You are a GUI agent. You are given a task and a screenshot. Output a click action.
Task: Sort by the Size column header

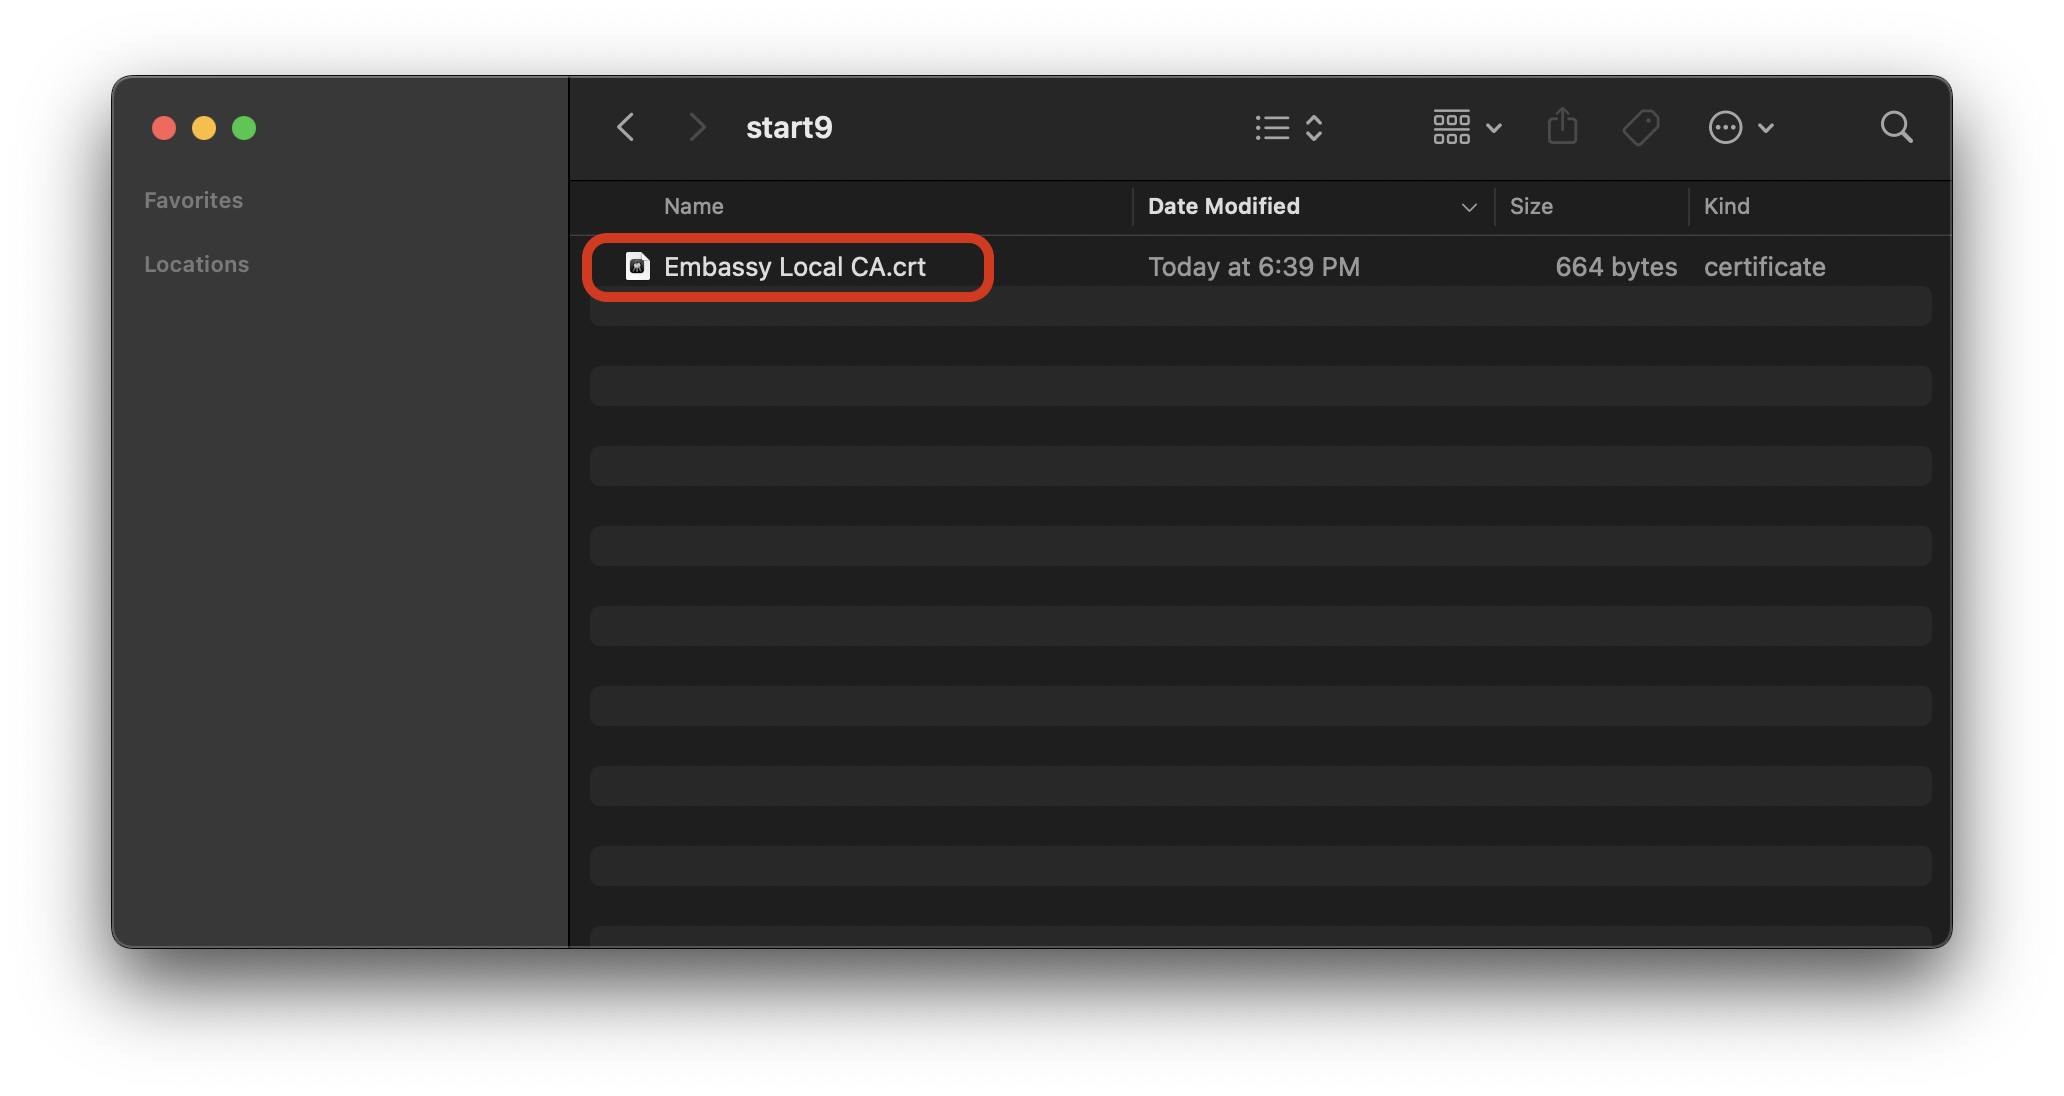click(1530, 206)
